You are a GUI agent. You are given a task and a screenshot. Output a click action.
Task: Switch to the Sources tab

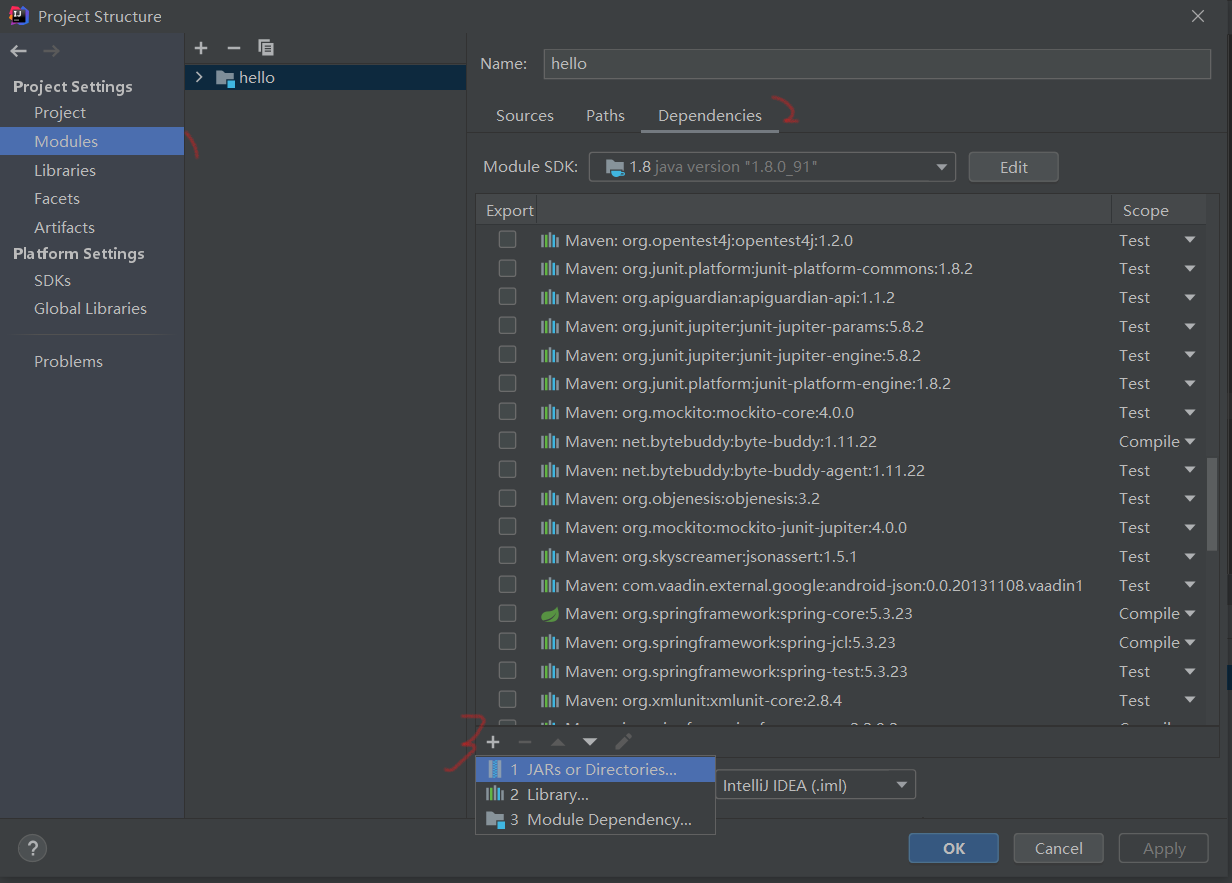coord(525,116)
